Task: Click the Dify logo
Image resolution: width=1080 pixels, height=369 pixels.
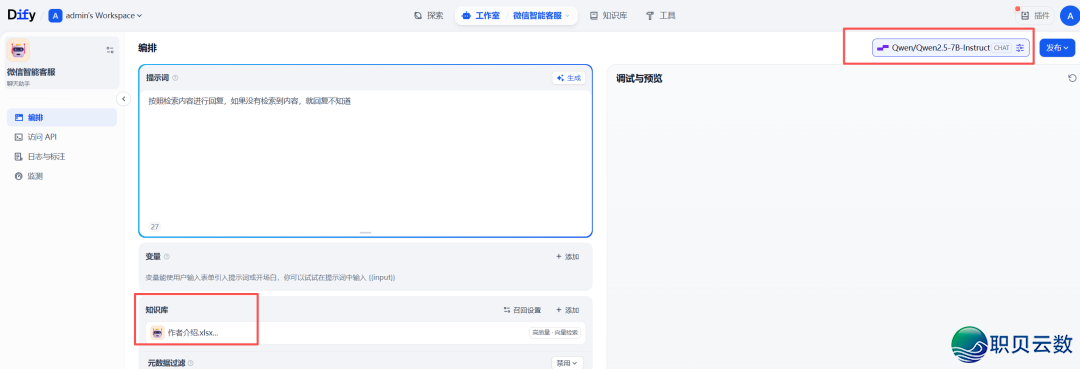Action: 21,14
